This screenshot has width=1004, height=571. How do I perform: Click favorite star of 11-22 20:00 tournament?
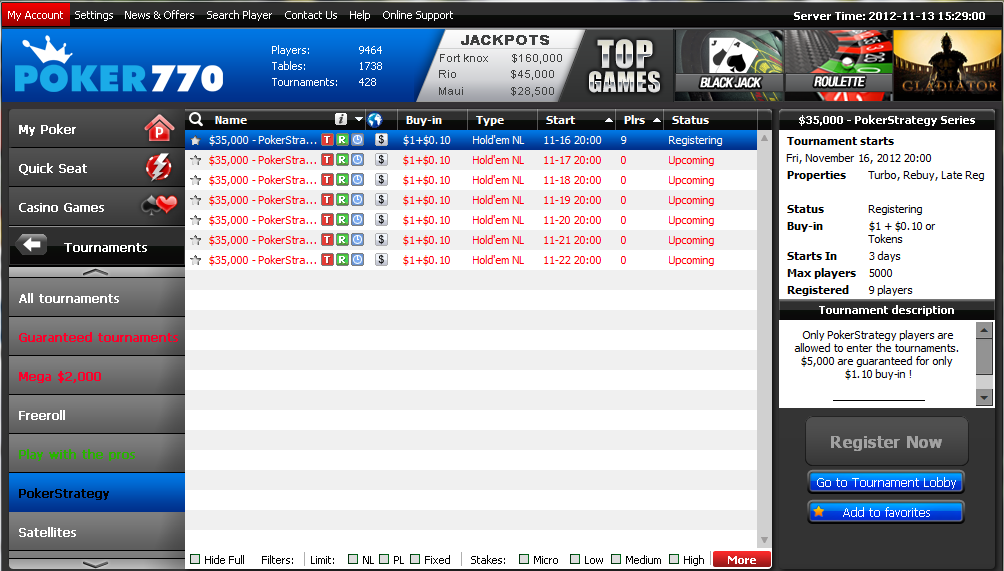[196, 261]
